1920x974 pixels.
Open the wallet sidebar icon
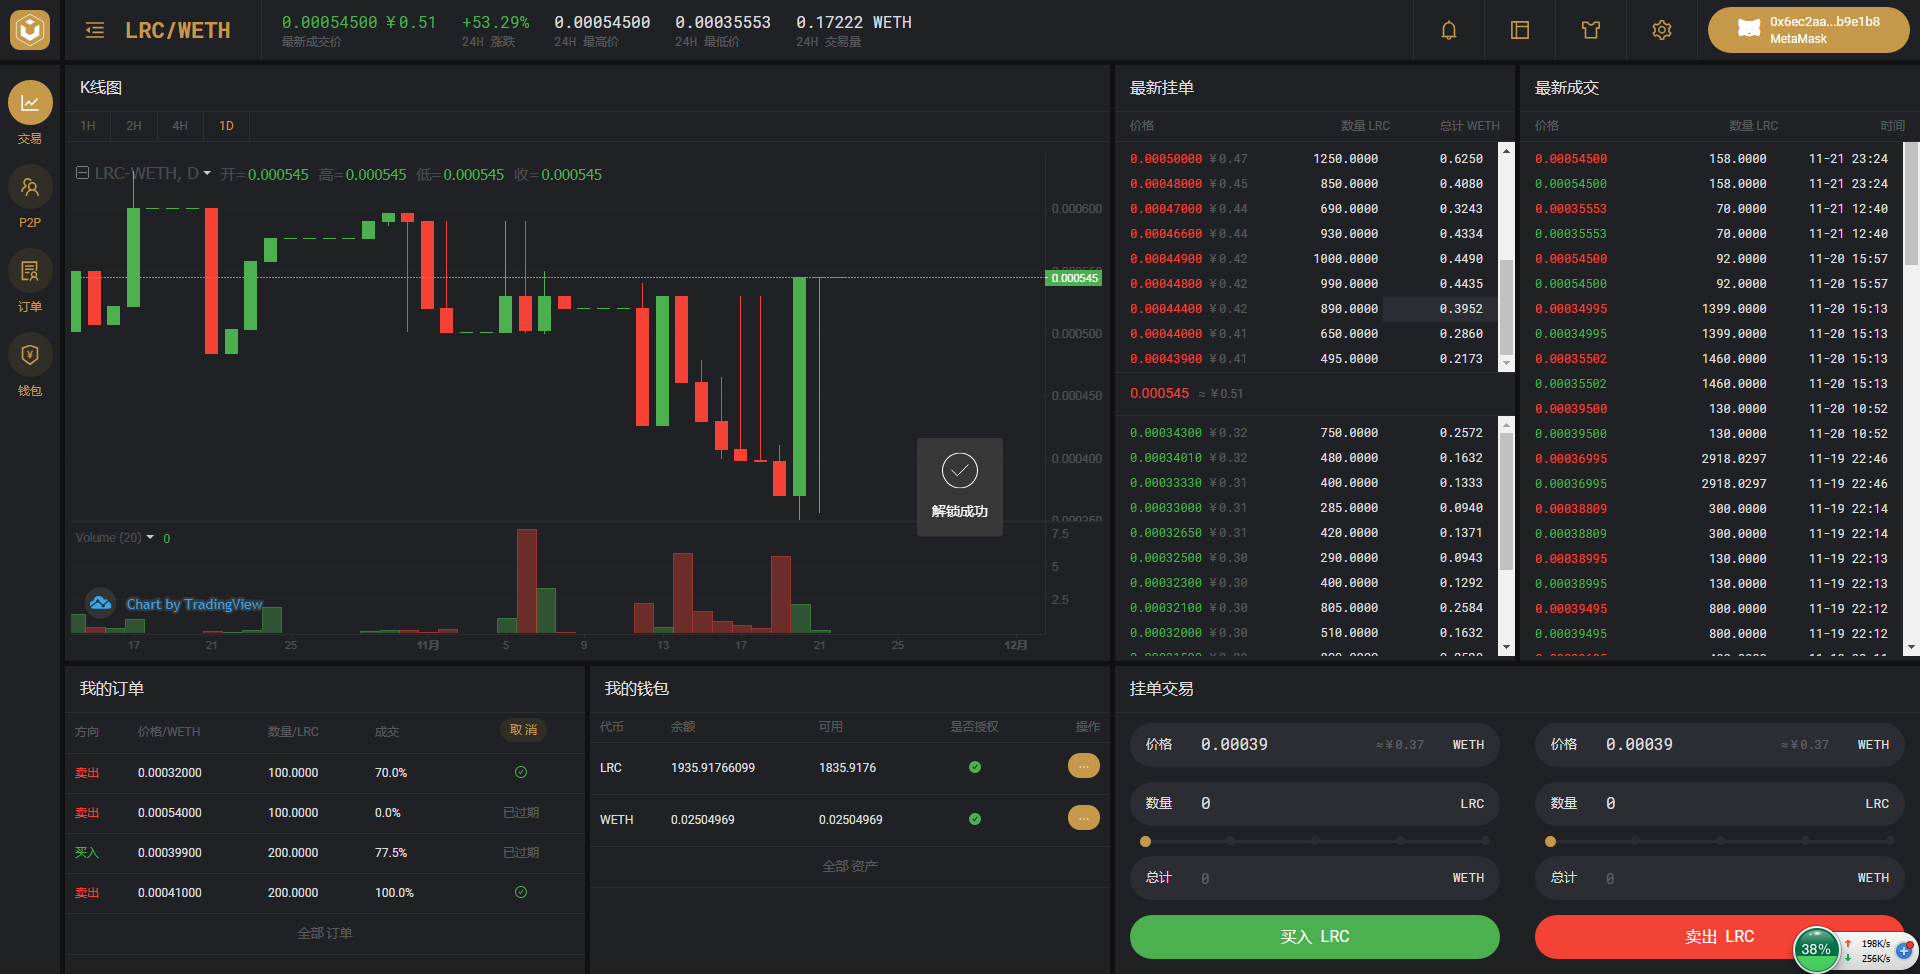click(30, 355)
